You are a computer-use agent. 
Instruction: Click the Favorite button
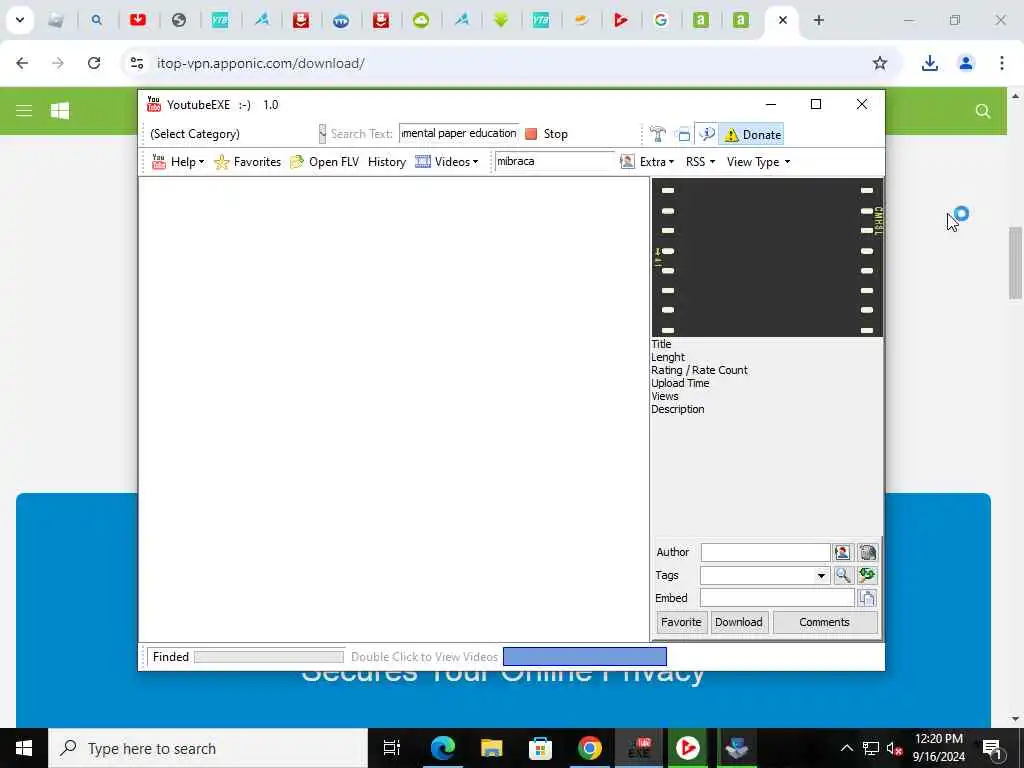[680, 622]
